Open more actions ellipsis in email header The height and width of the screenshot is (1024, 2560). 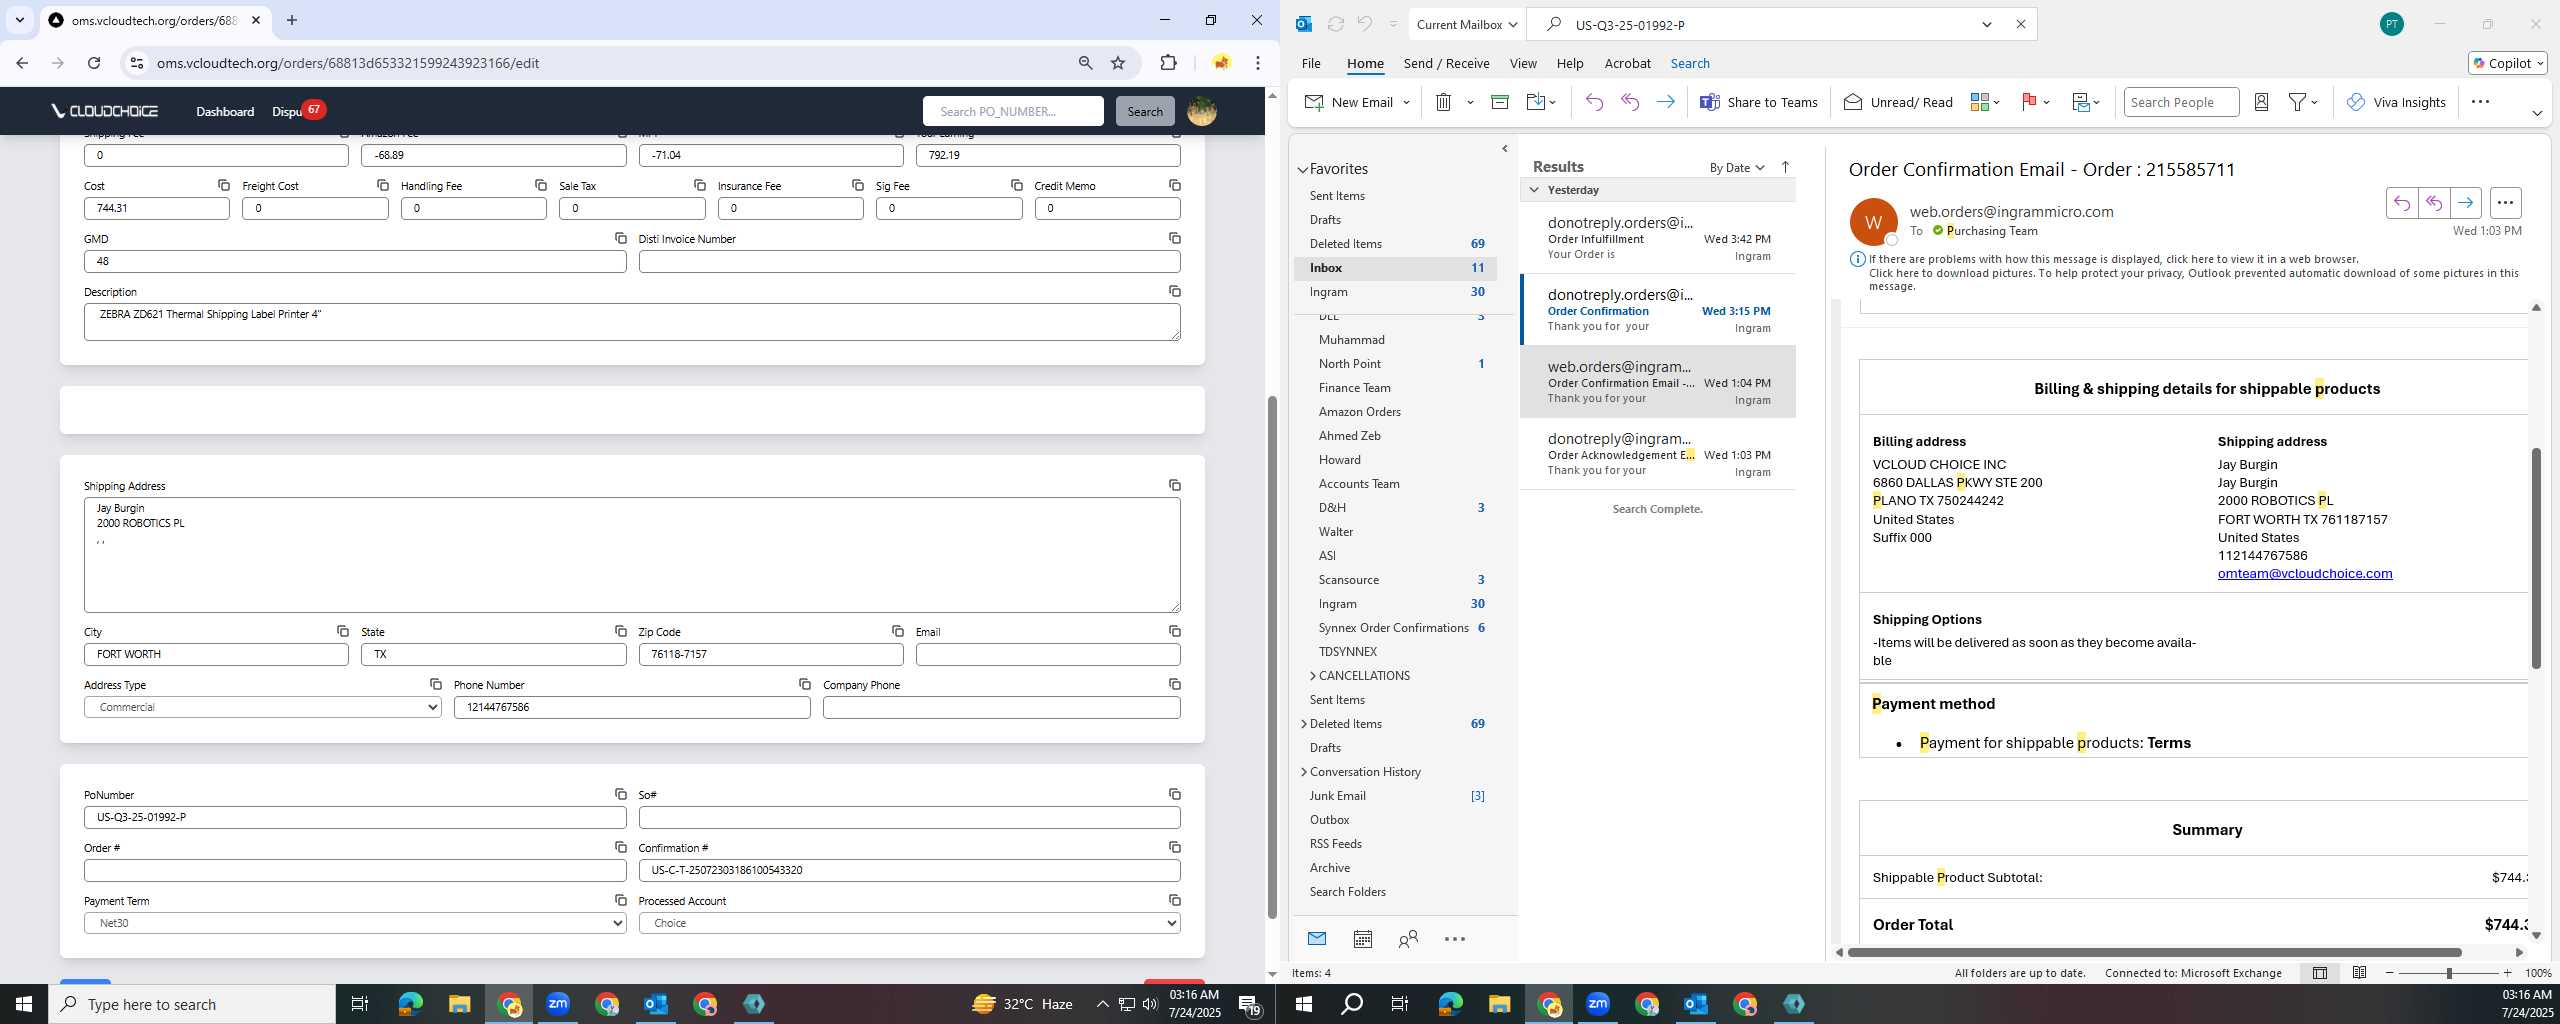(2505, 203)
